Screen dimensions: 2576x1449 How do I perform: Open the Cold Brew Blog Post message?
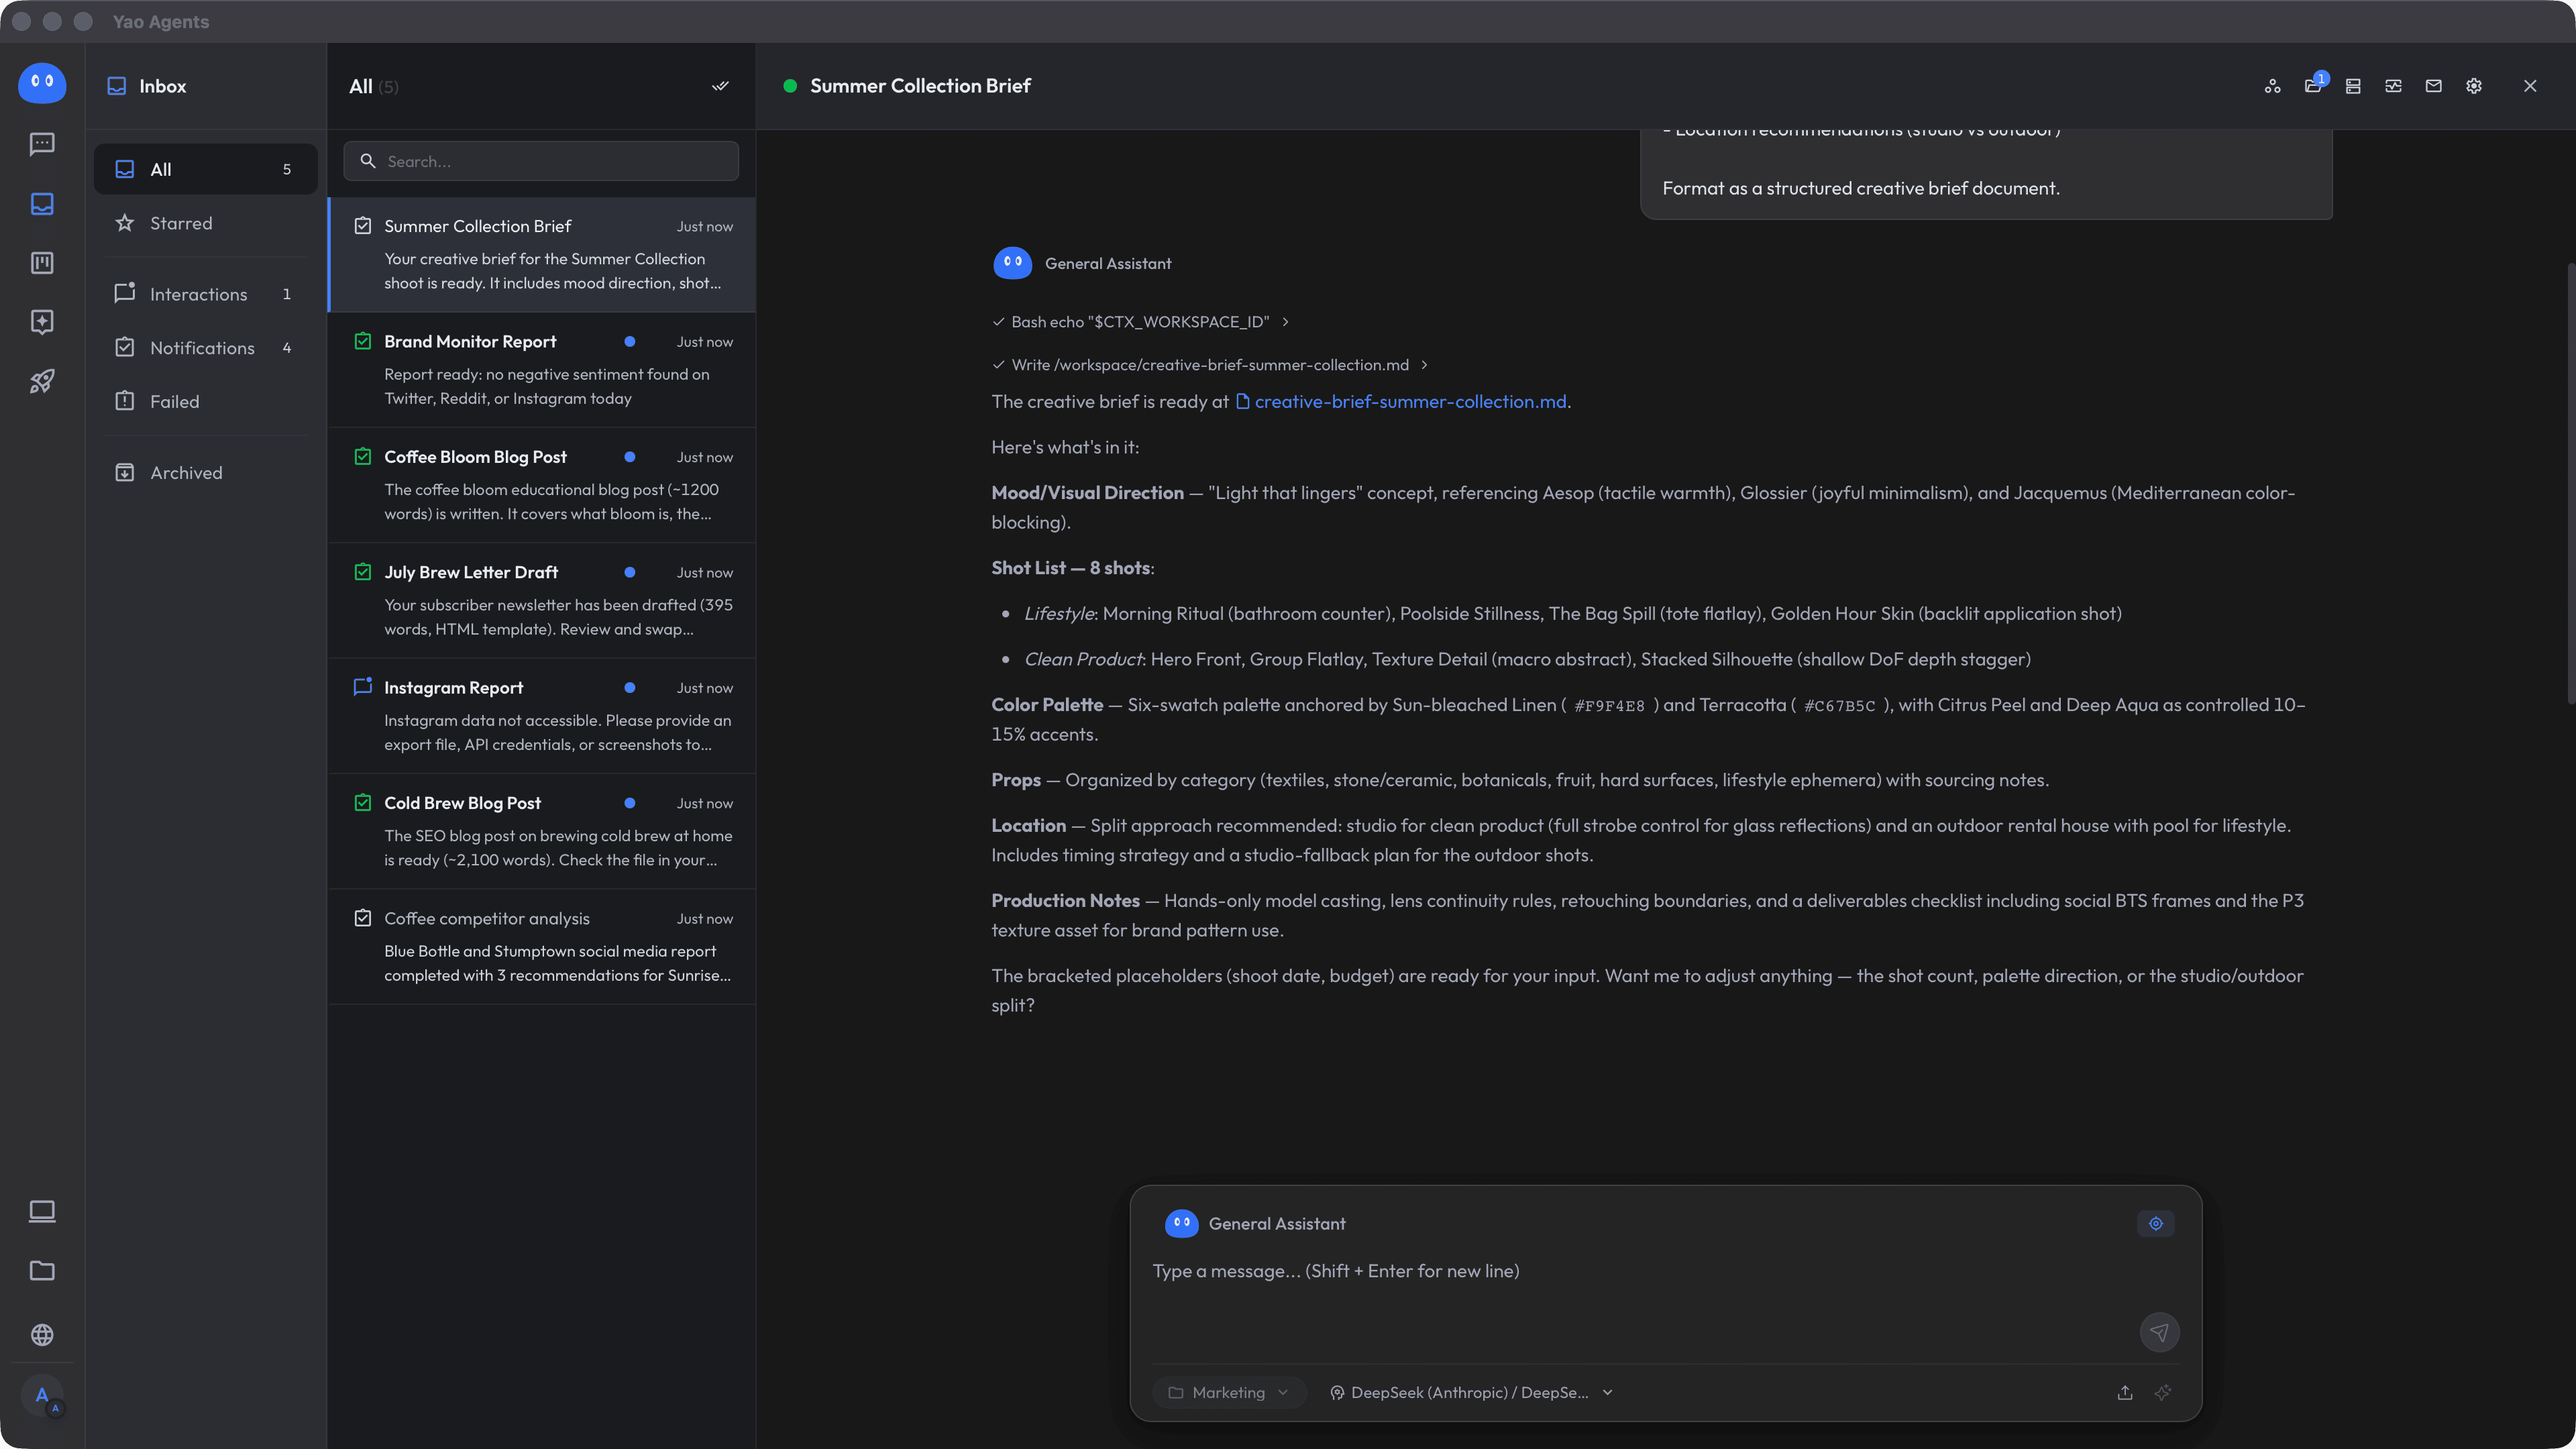coord(542,831)
